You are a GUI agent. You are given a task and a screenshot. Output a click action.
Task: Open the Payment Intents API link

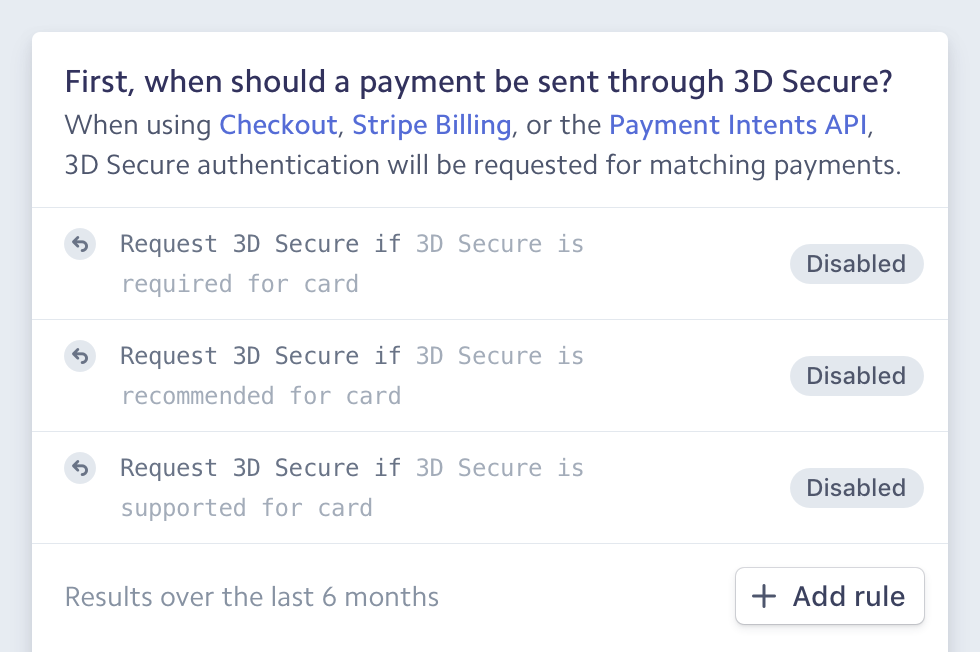click(739, 125)
